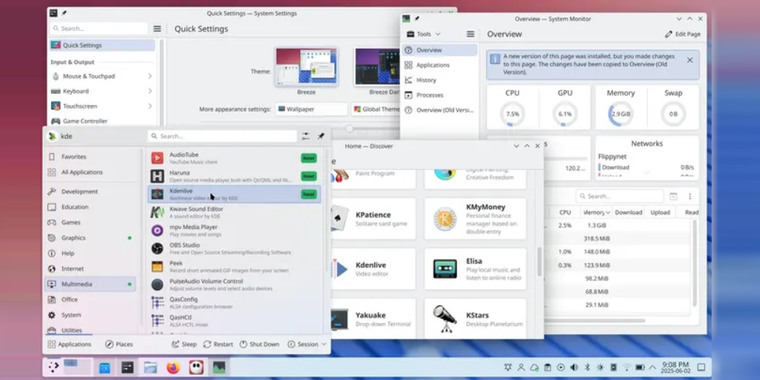Select Graphics category in launcher
The height and width of the screenshot is (380, 760).
point(90,238)
